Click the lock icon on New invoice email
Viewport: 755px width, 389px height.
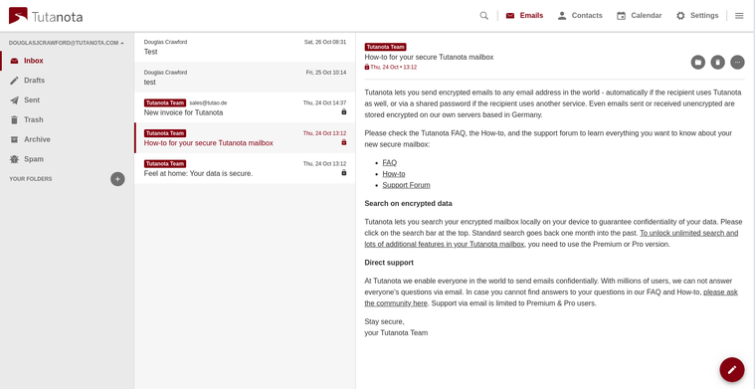(344, 112)
